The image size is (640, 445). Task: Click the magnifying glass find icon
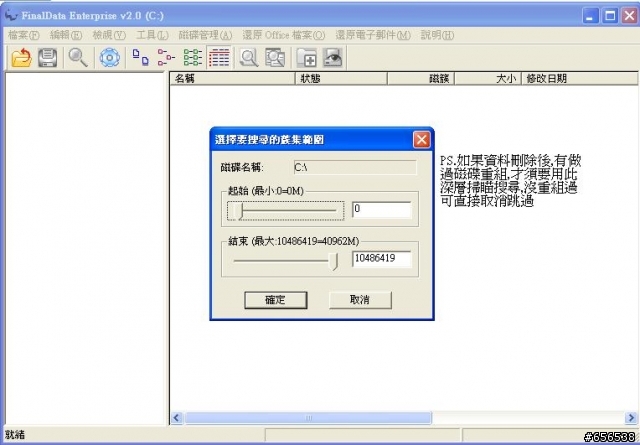click(x=78, y=58)
